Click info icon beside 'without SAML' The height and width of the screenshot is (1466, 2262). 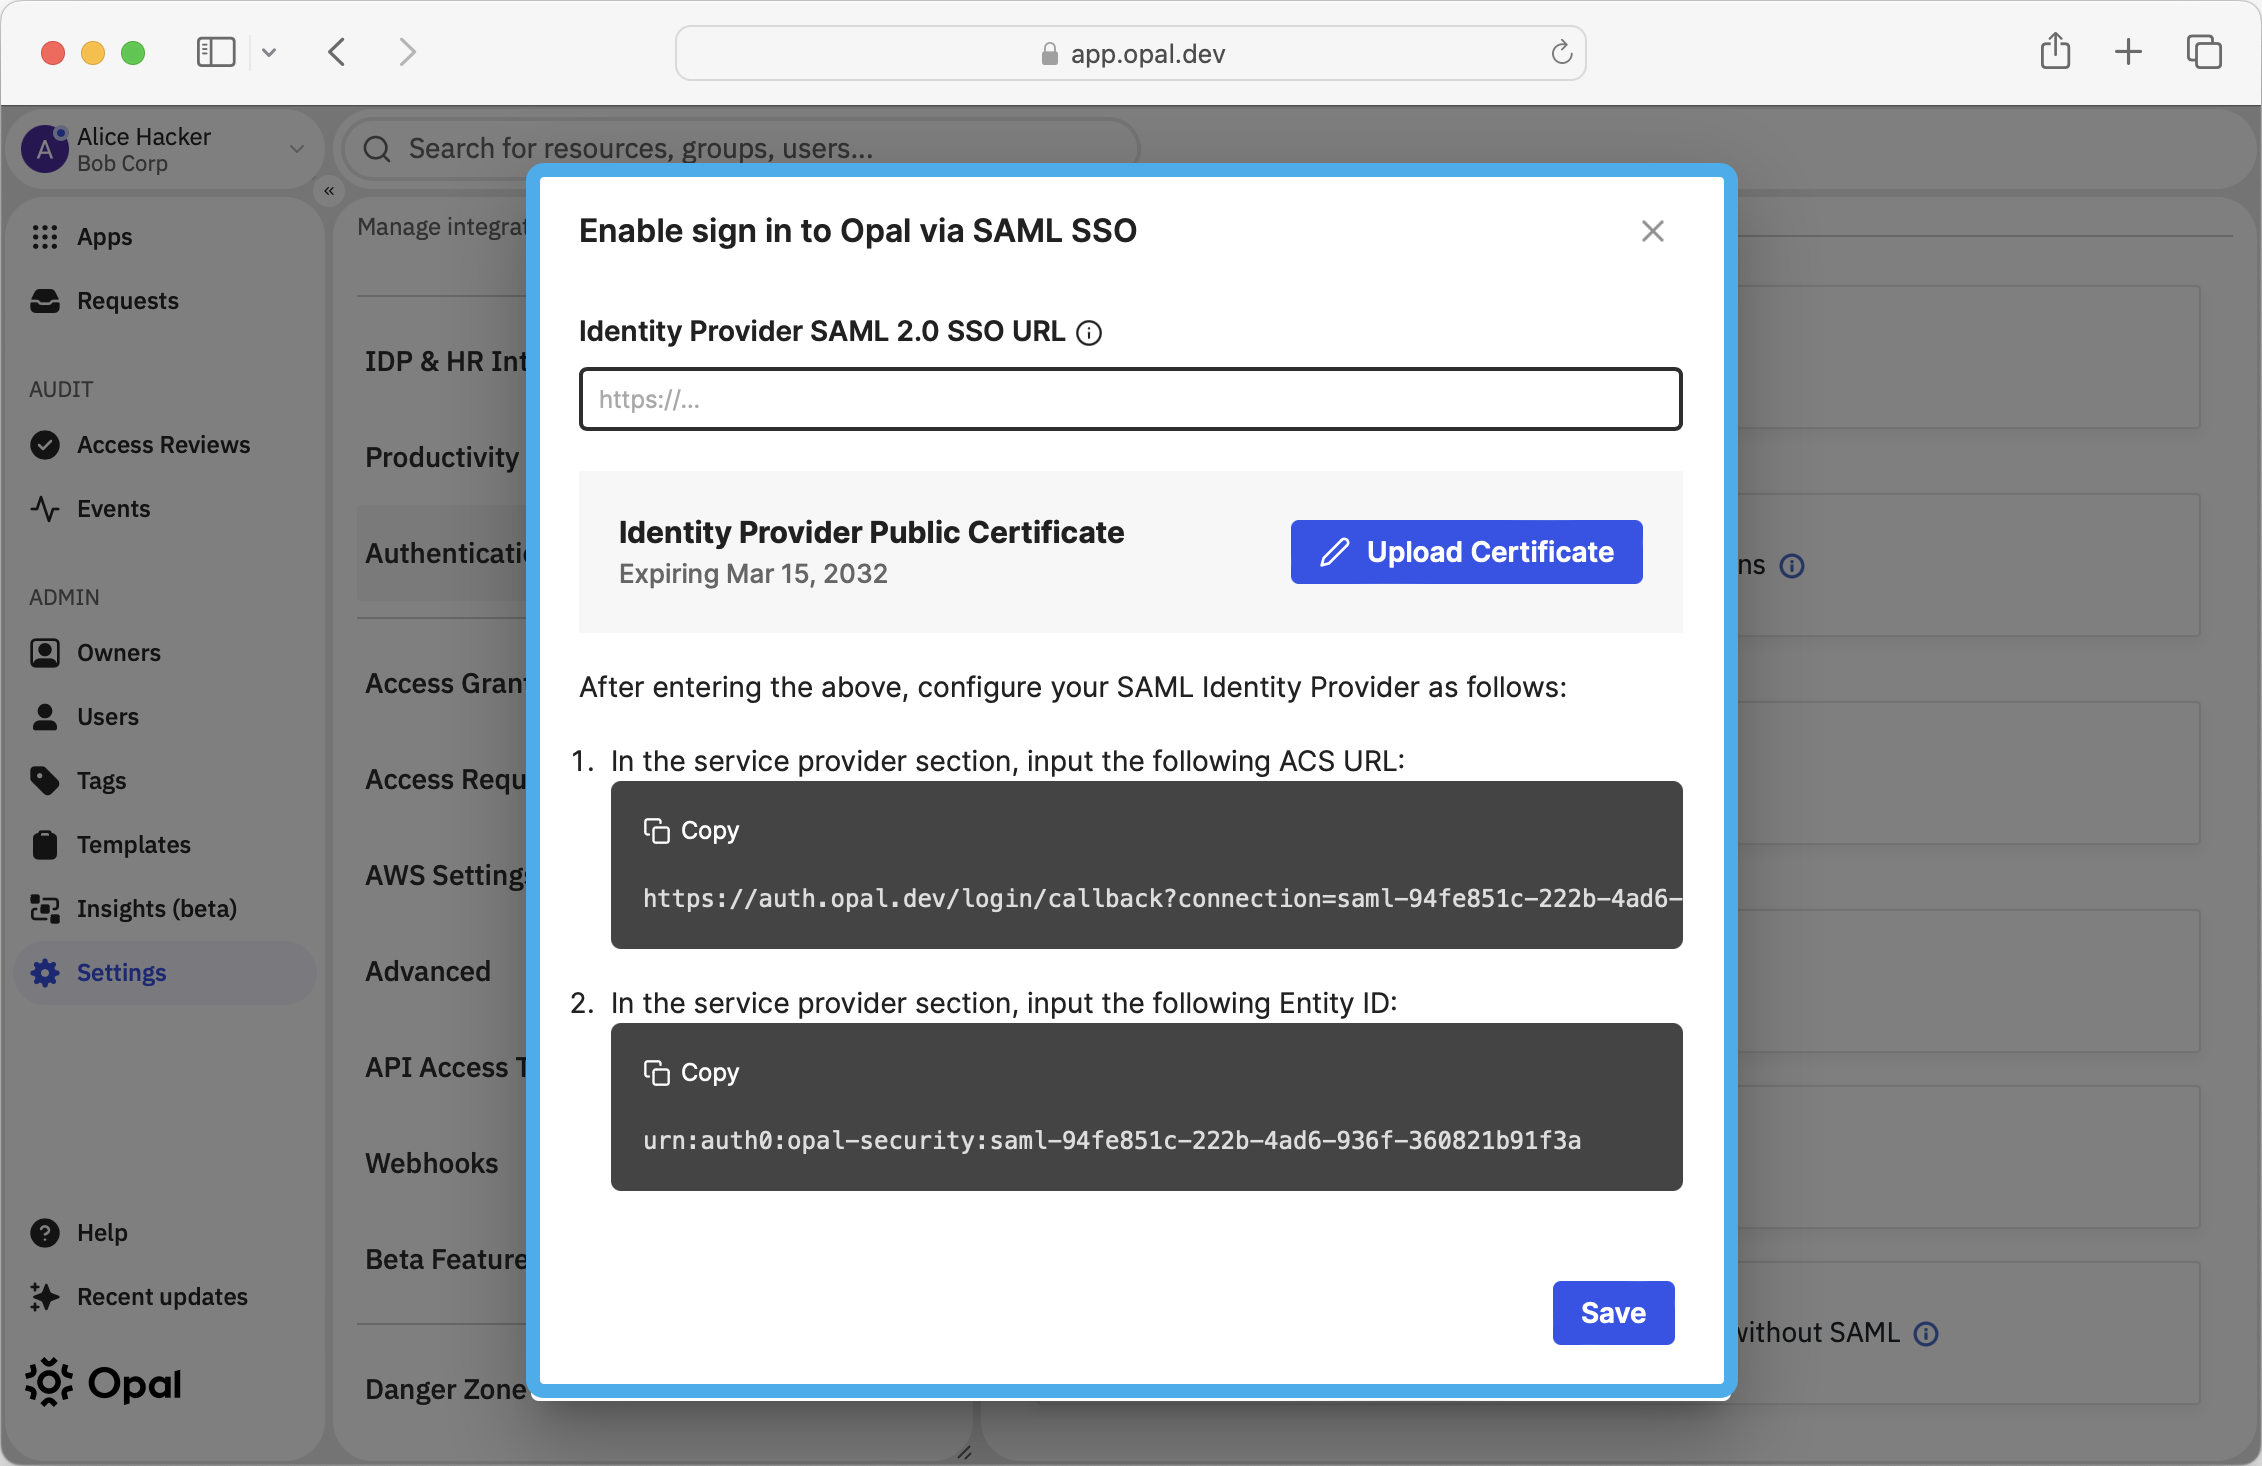(1926, 1334)
